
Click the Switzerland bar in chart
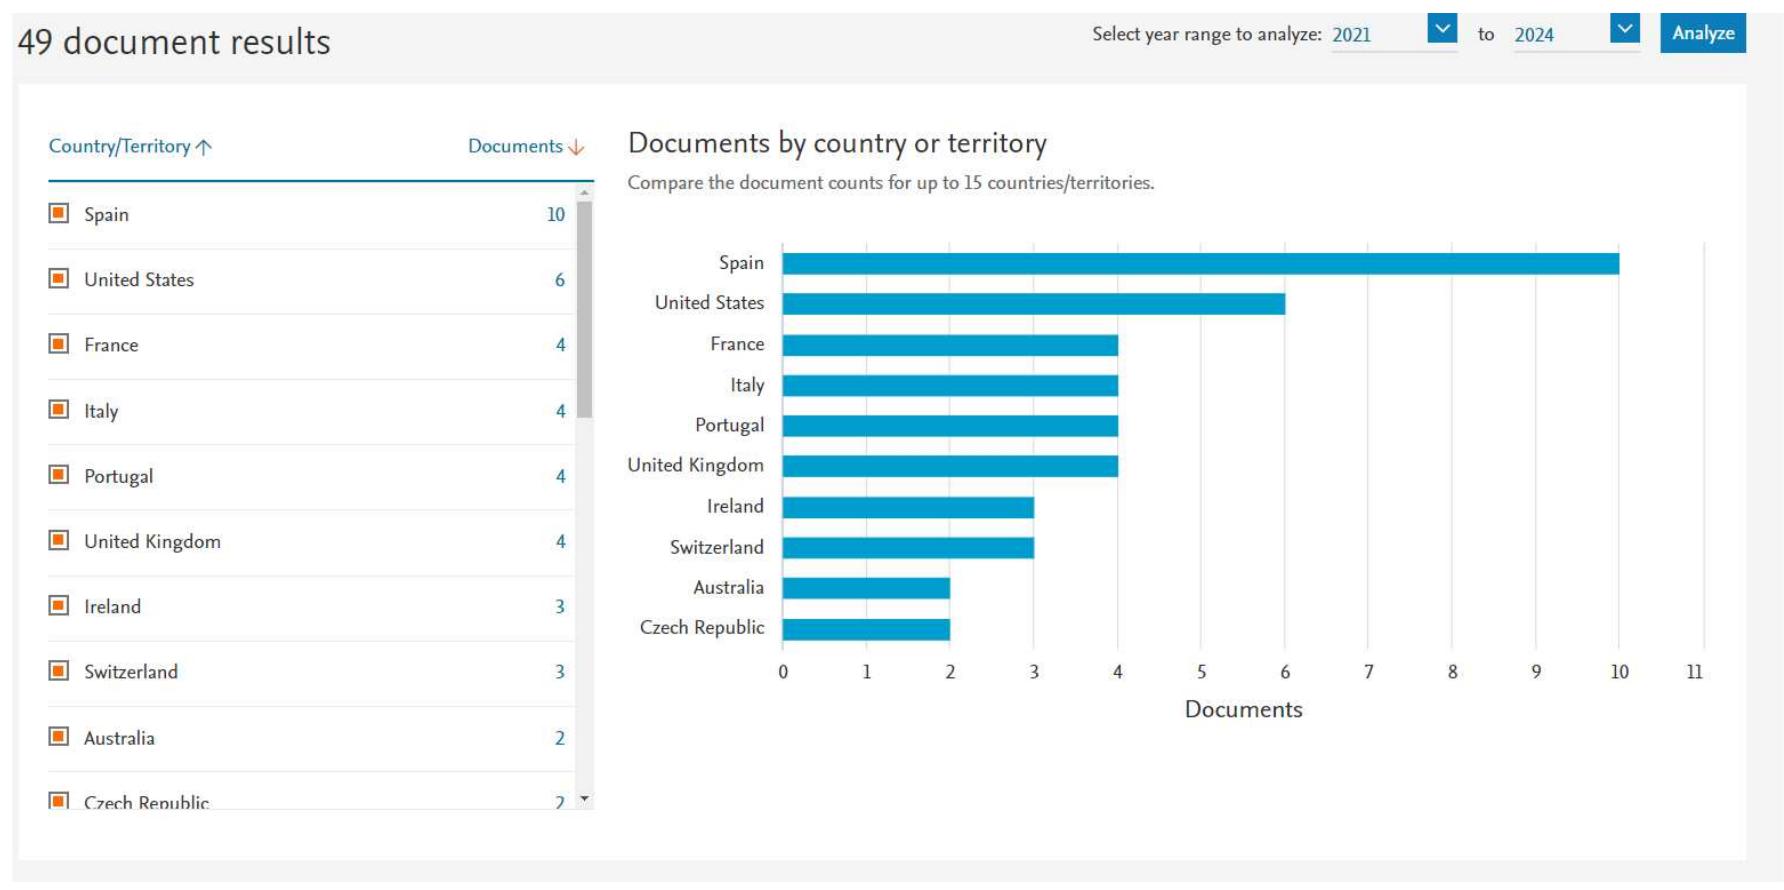[x=908, y=548]
